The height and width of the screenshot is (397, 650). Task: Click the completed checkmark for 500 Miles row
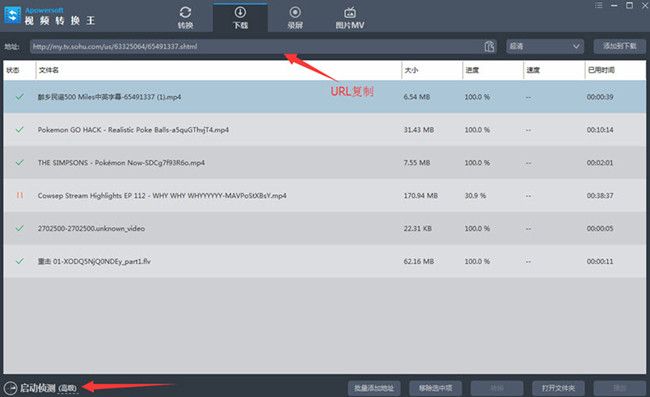19,97
